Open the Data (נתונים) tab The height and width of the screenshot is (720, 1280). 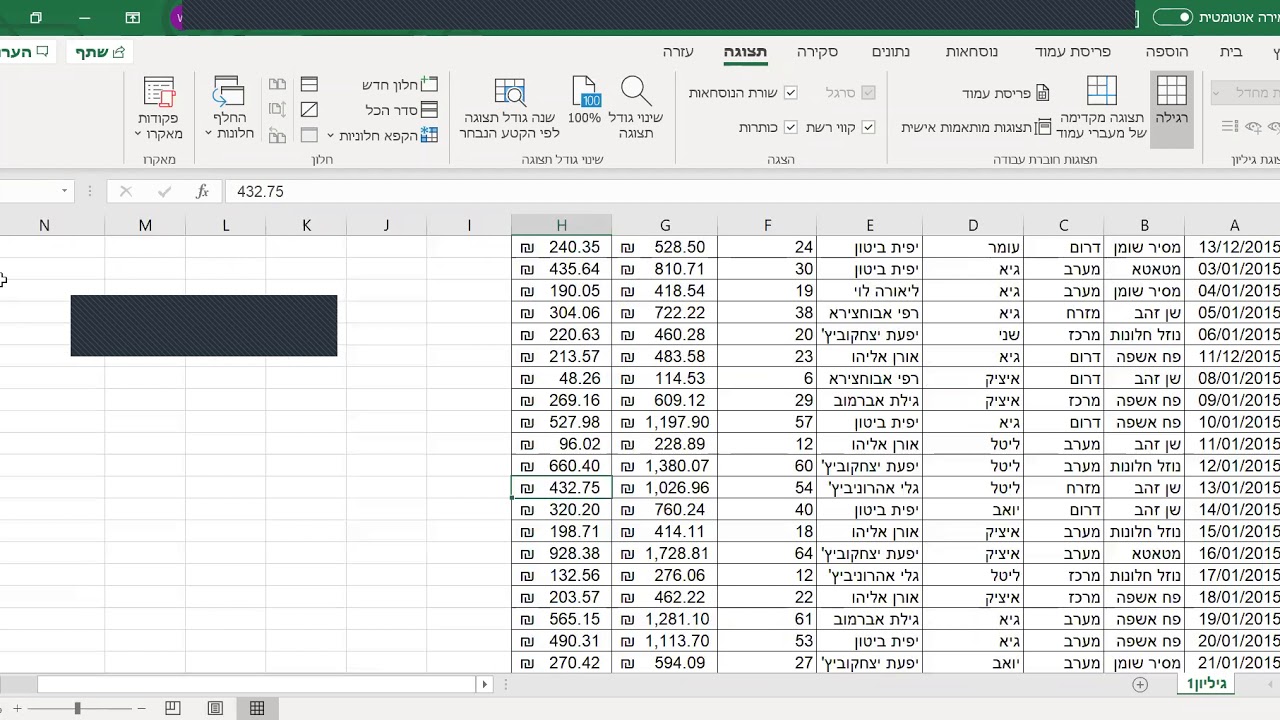[890, 52]
